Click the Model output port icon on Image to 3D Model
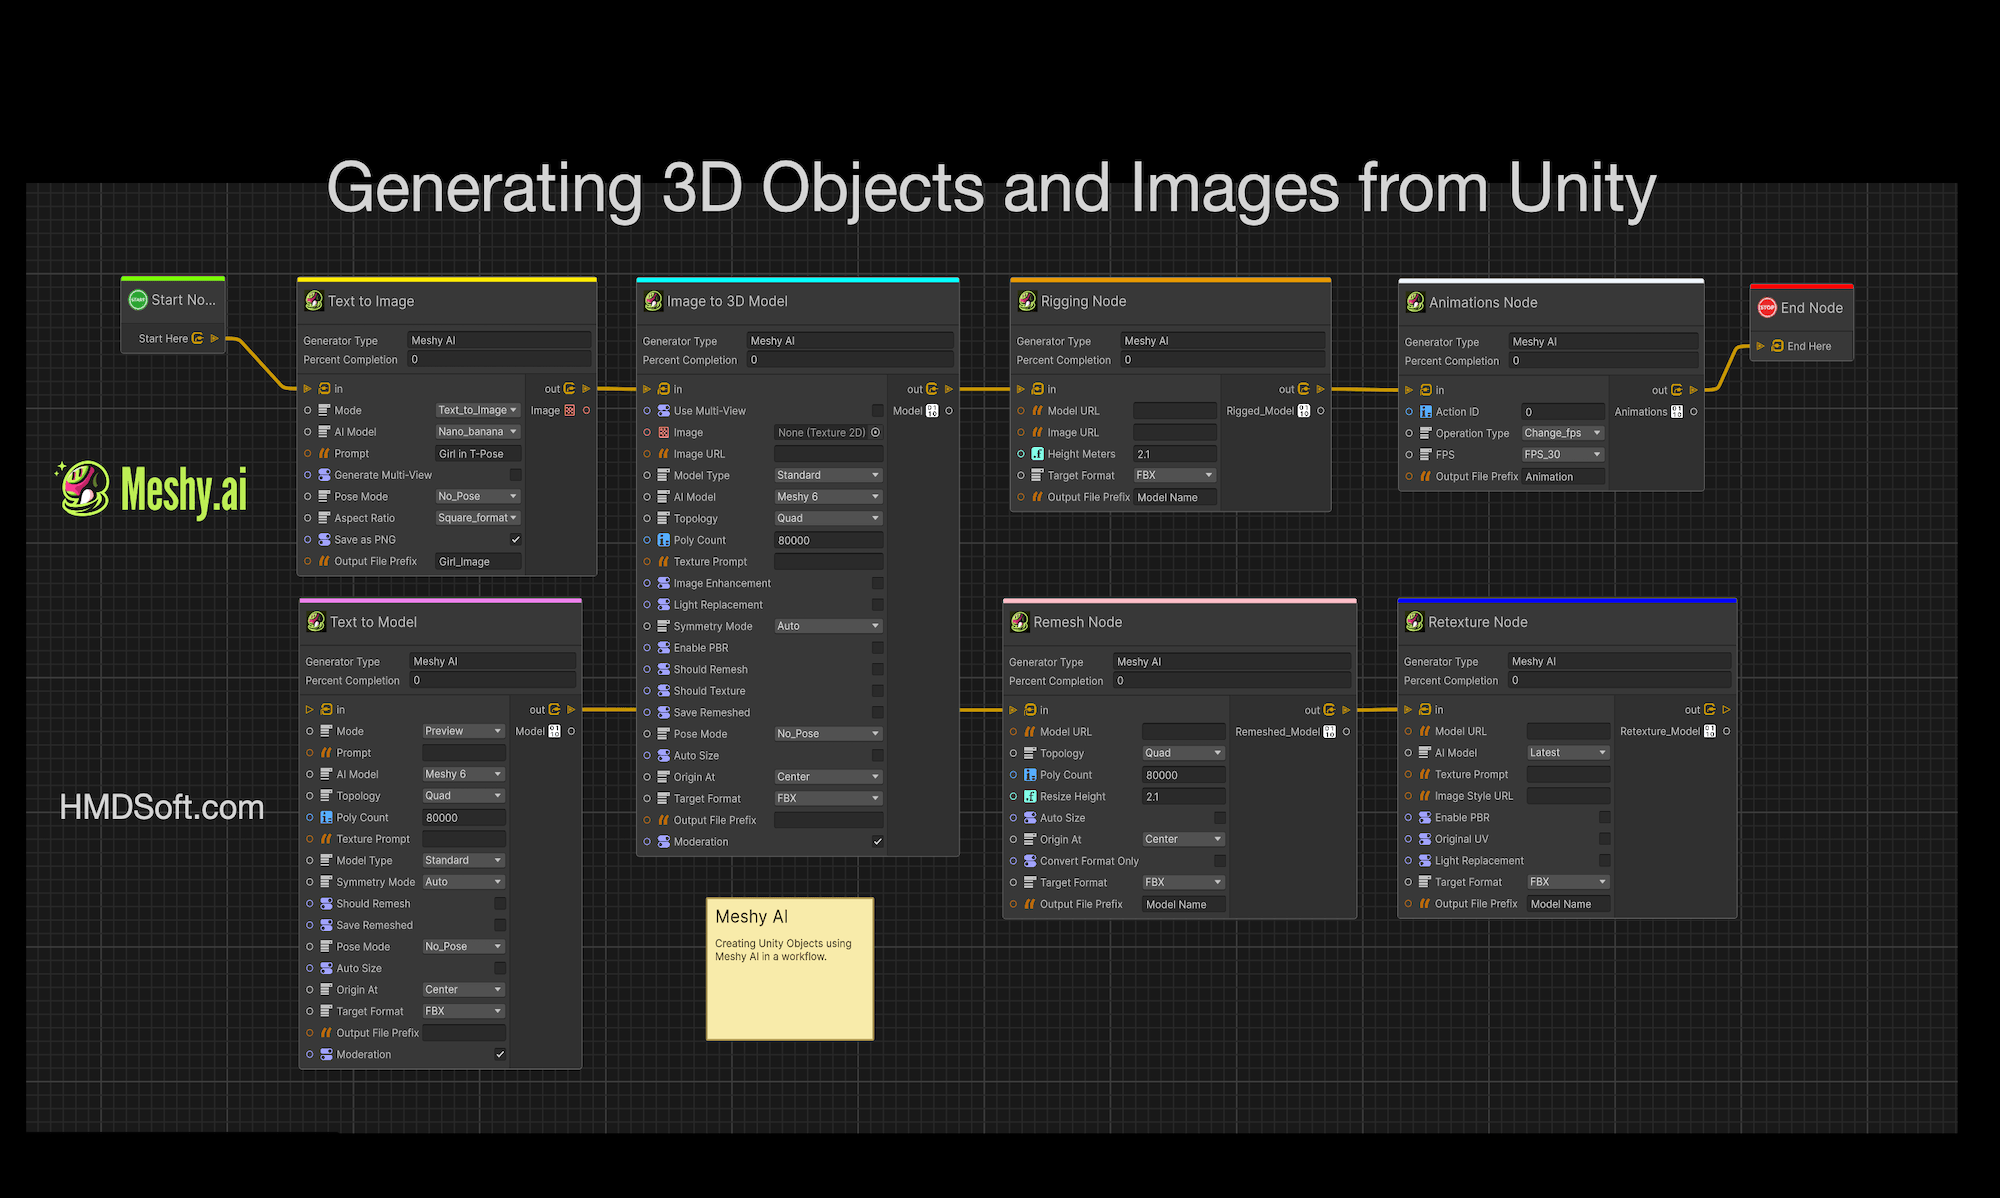This screenshot has width=2000, height=1198. tap(932, 411)
